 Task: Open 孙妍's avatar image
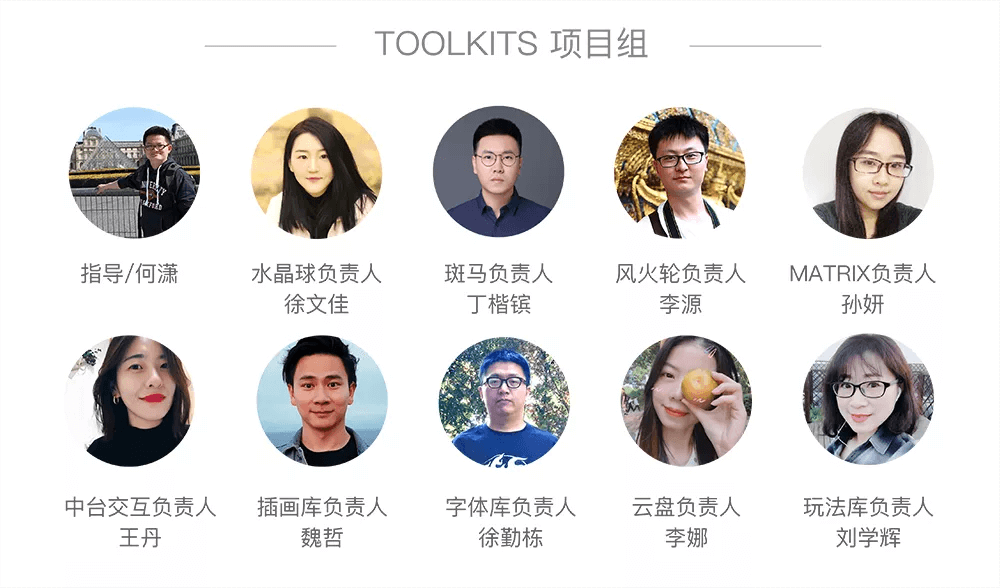868,173
